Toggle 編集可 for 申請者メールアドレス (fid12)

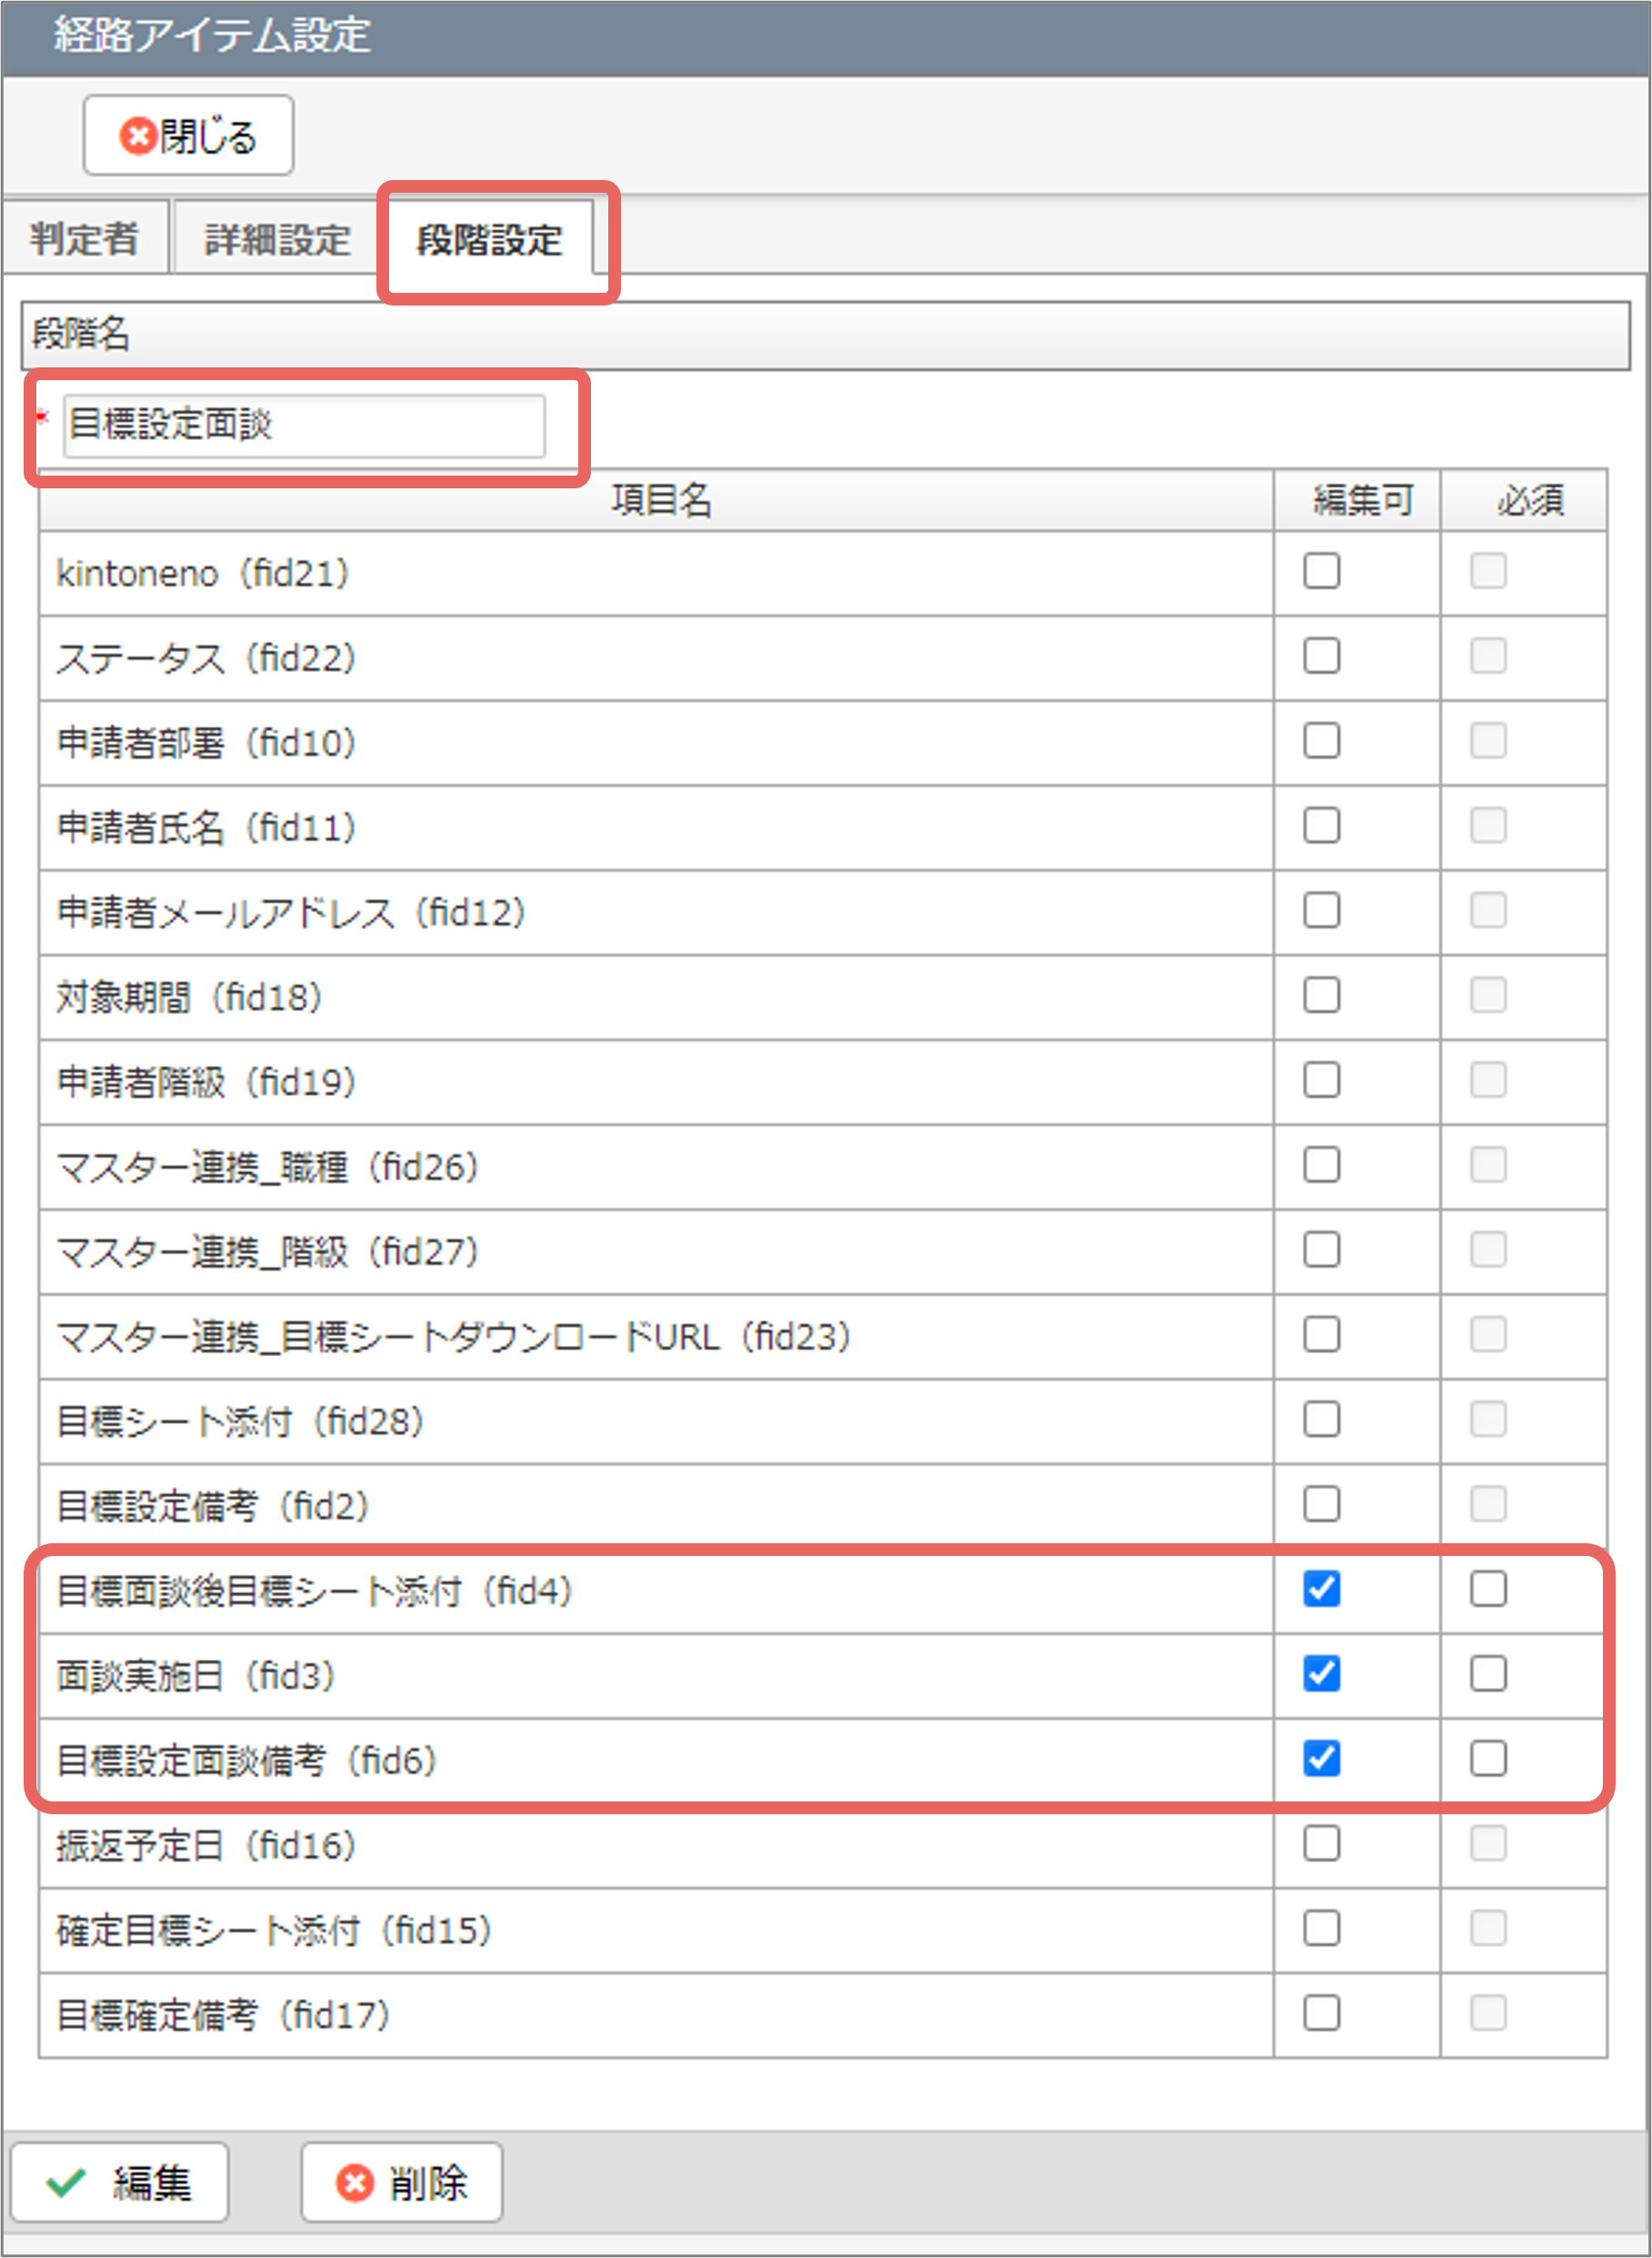click(1321, 911)
